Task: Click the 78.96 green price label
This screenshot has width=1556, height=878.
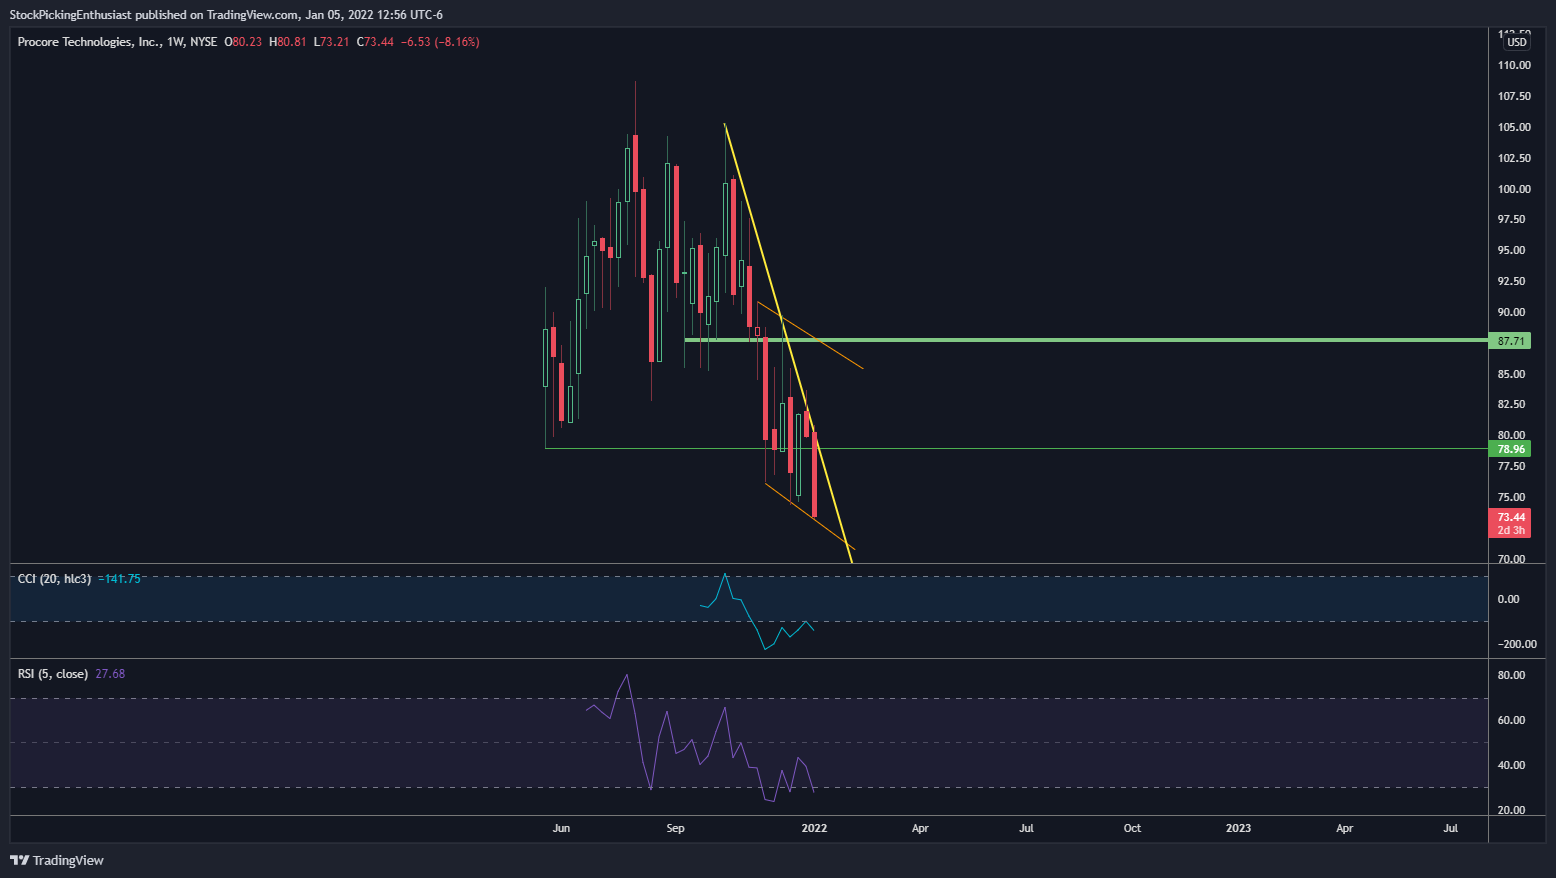Action: [x=1511, y=449]
